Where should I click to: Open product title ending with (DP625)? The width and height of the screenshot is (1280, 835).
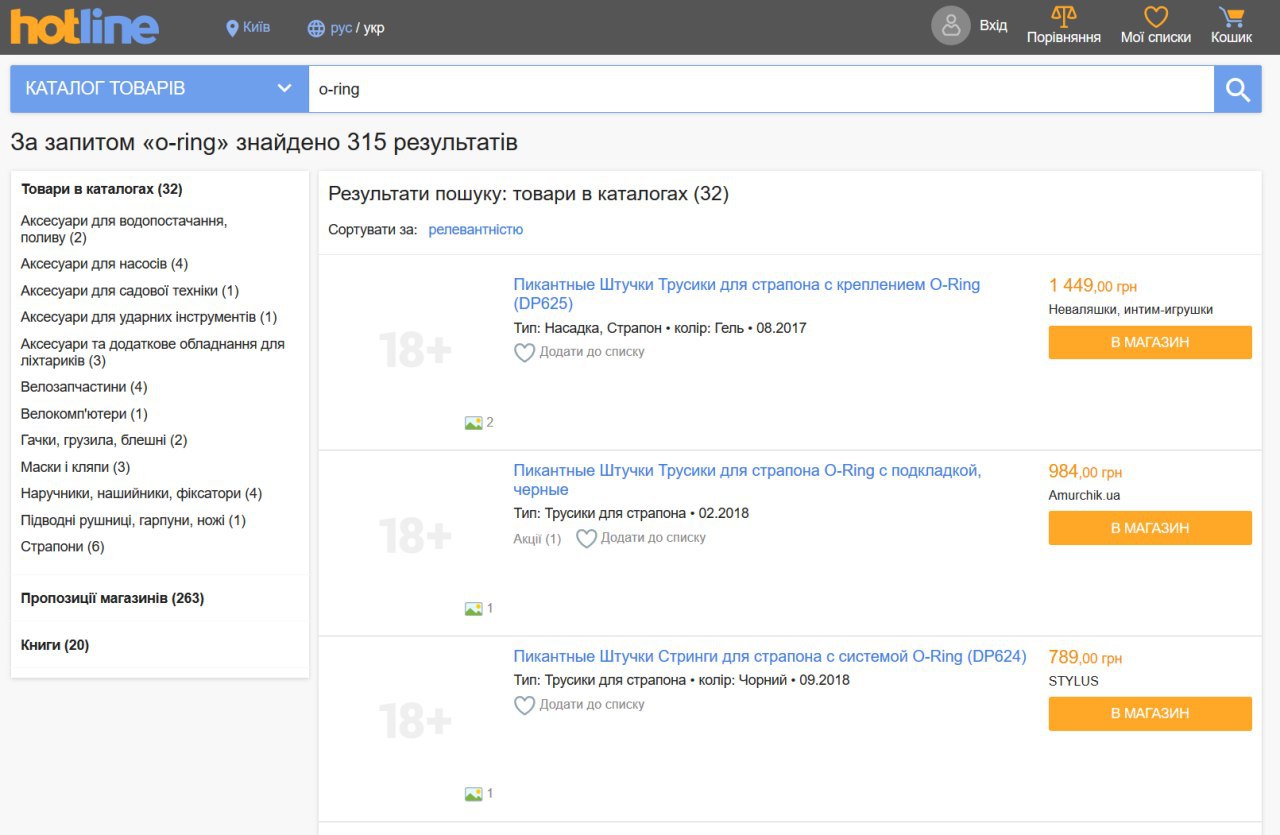point(746,294)
